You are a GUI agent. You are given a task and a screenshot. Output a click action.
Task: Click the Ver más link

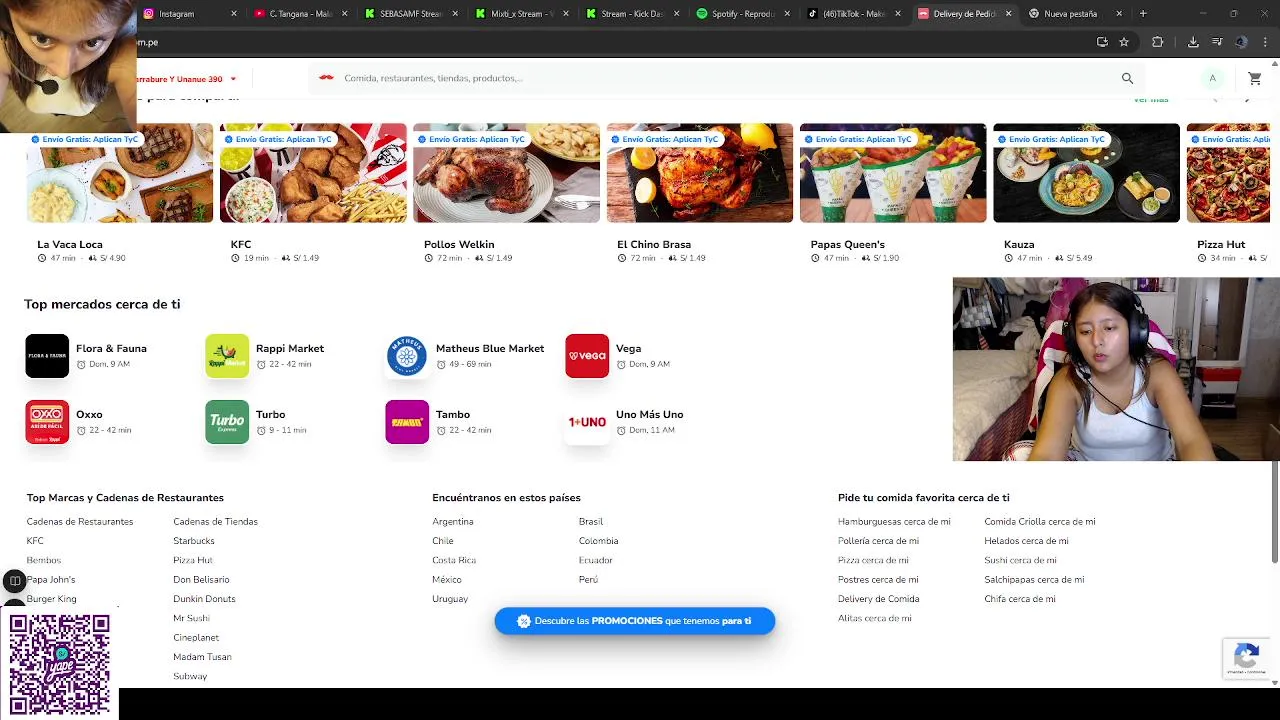point(1151,99)
